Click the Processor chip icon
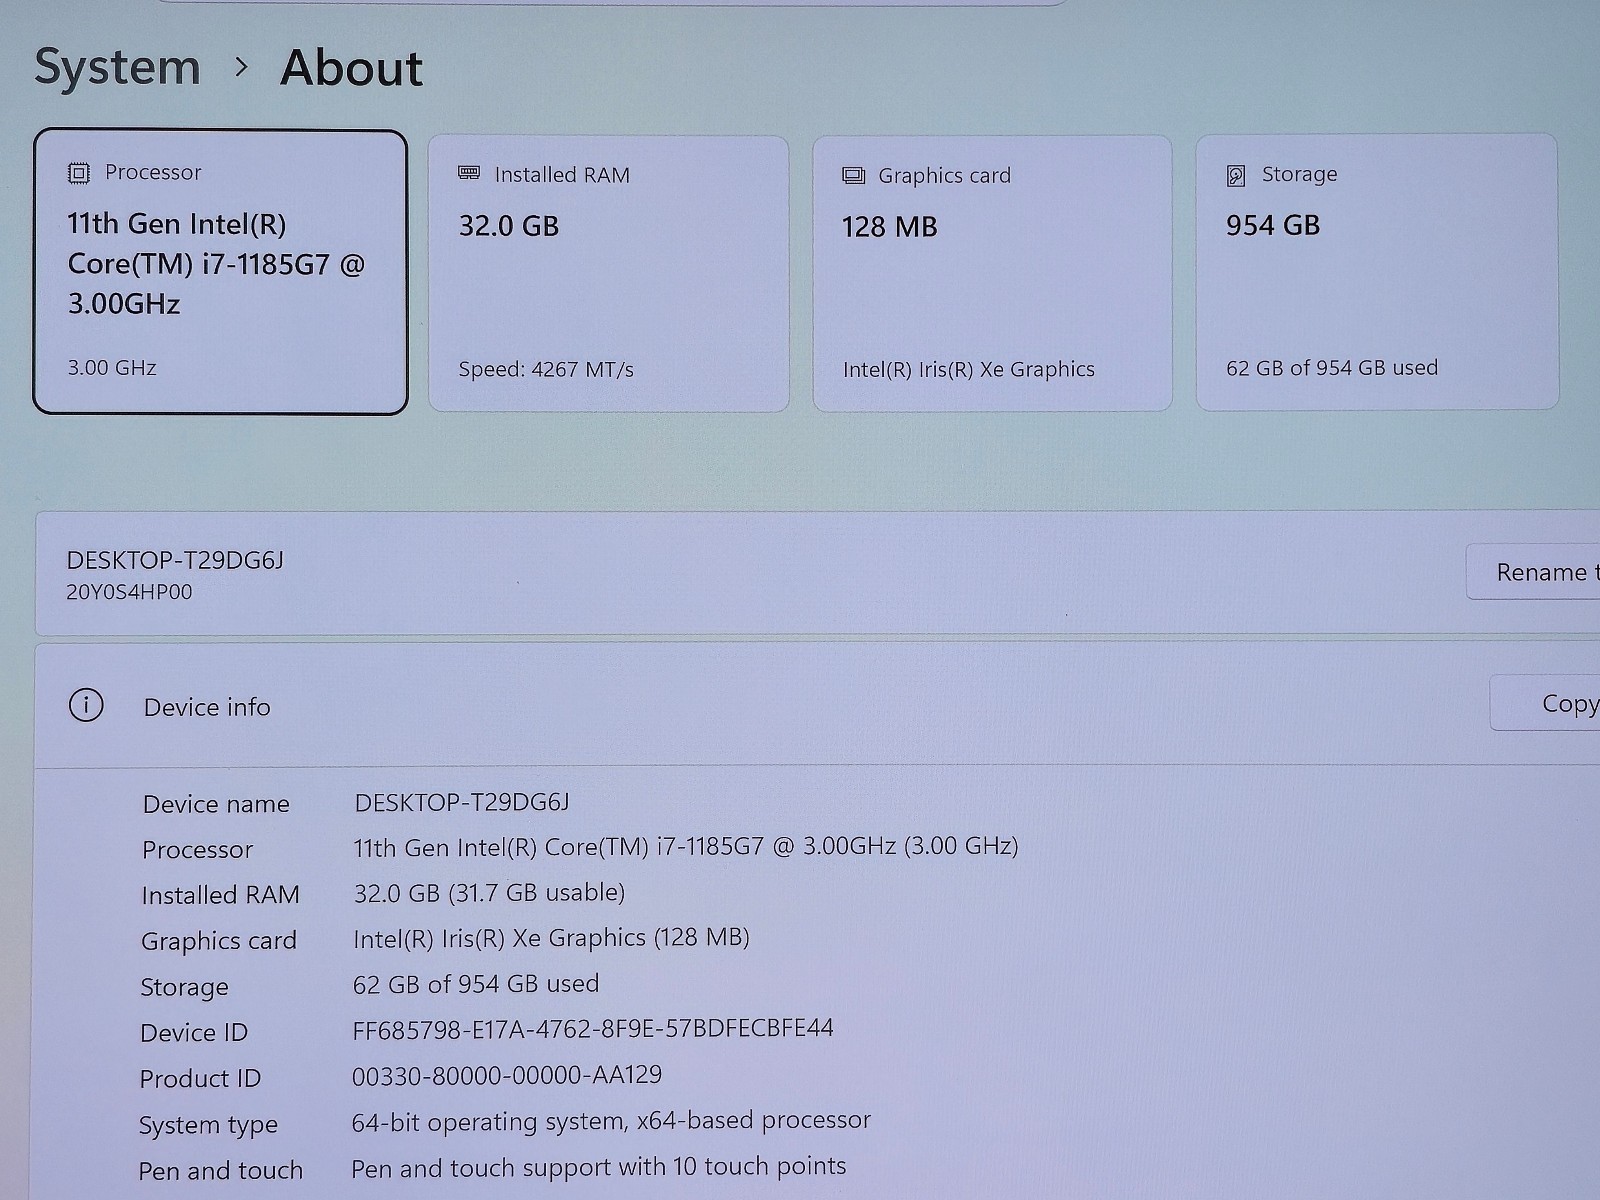The width and height of the screenshot is (1600, 1200). pyautogui.click(x=79, y=173)
